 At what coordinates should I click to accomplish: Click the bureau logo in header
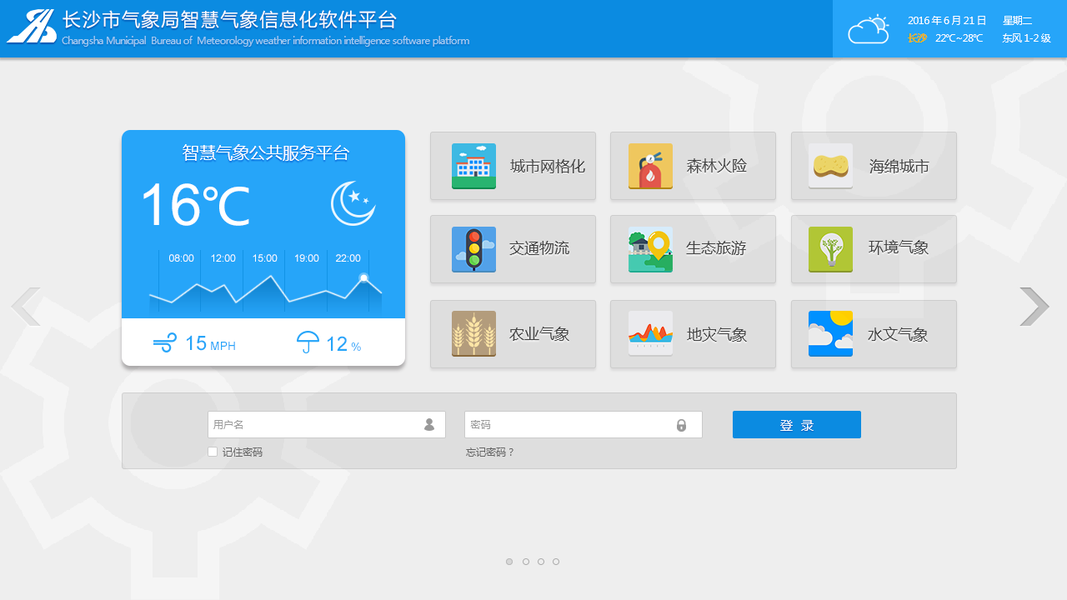pos(31,27)
